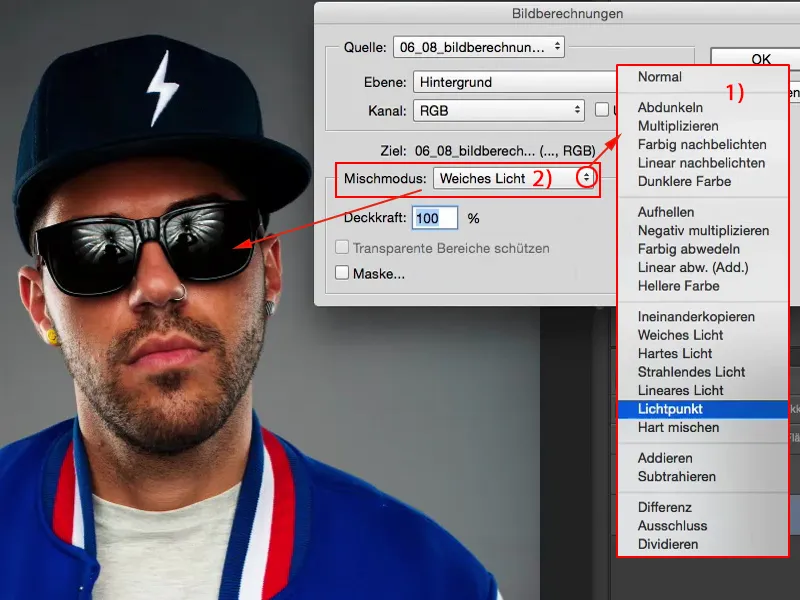Select Subtrahieren blend mode
The image size is (800, 600).
[677, 477]
